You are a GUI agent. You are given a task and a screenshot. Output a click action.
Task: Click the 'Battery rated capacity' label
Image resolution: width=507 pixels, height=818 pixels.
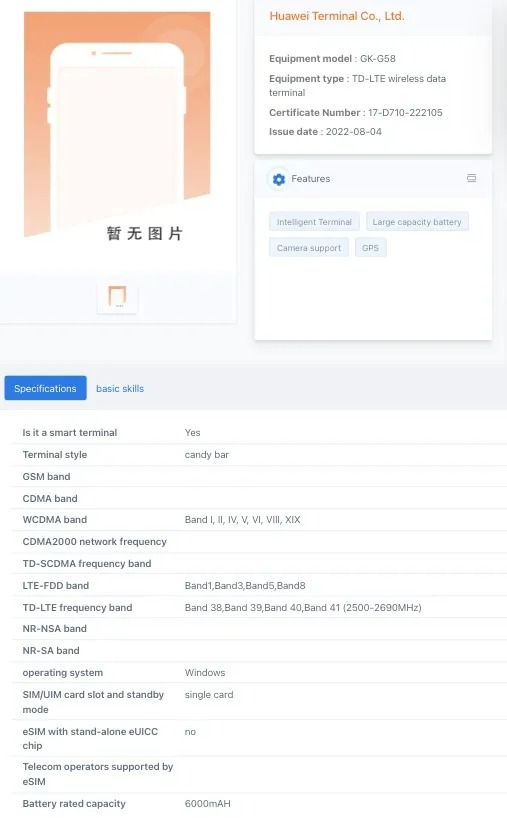(74, 803)
